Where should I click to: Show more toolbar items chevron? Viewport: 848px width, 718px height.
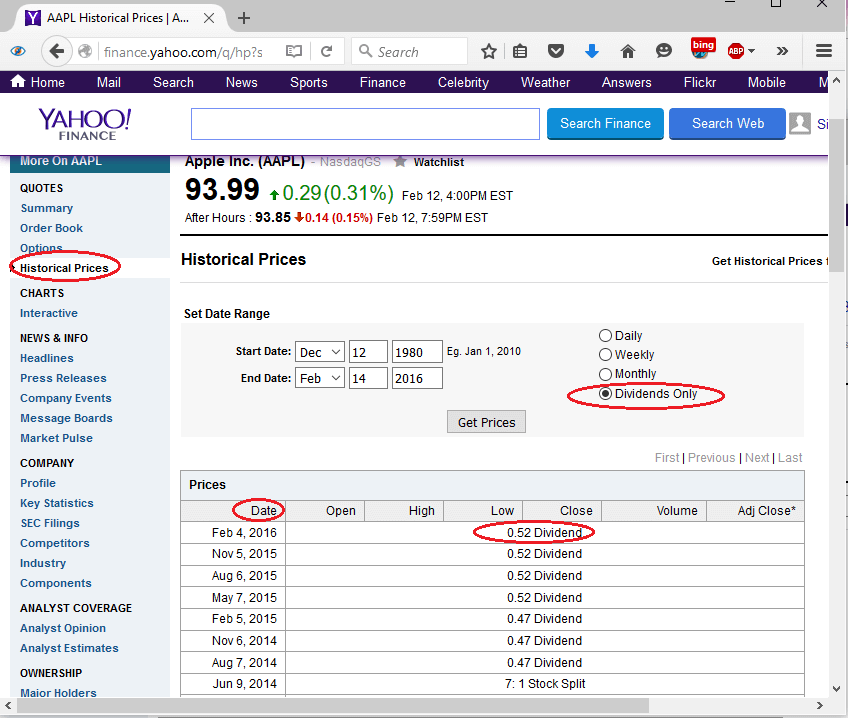[x=782, y=51]
